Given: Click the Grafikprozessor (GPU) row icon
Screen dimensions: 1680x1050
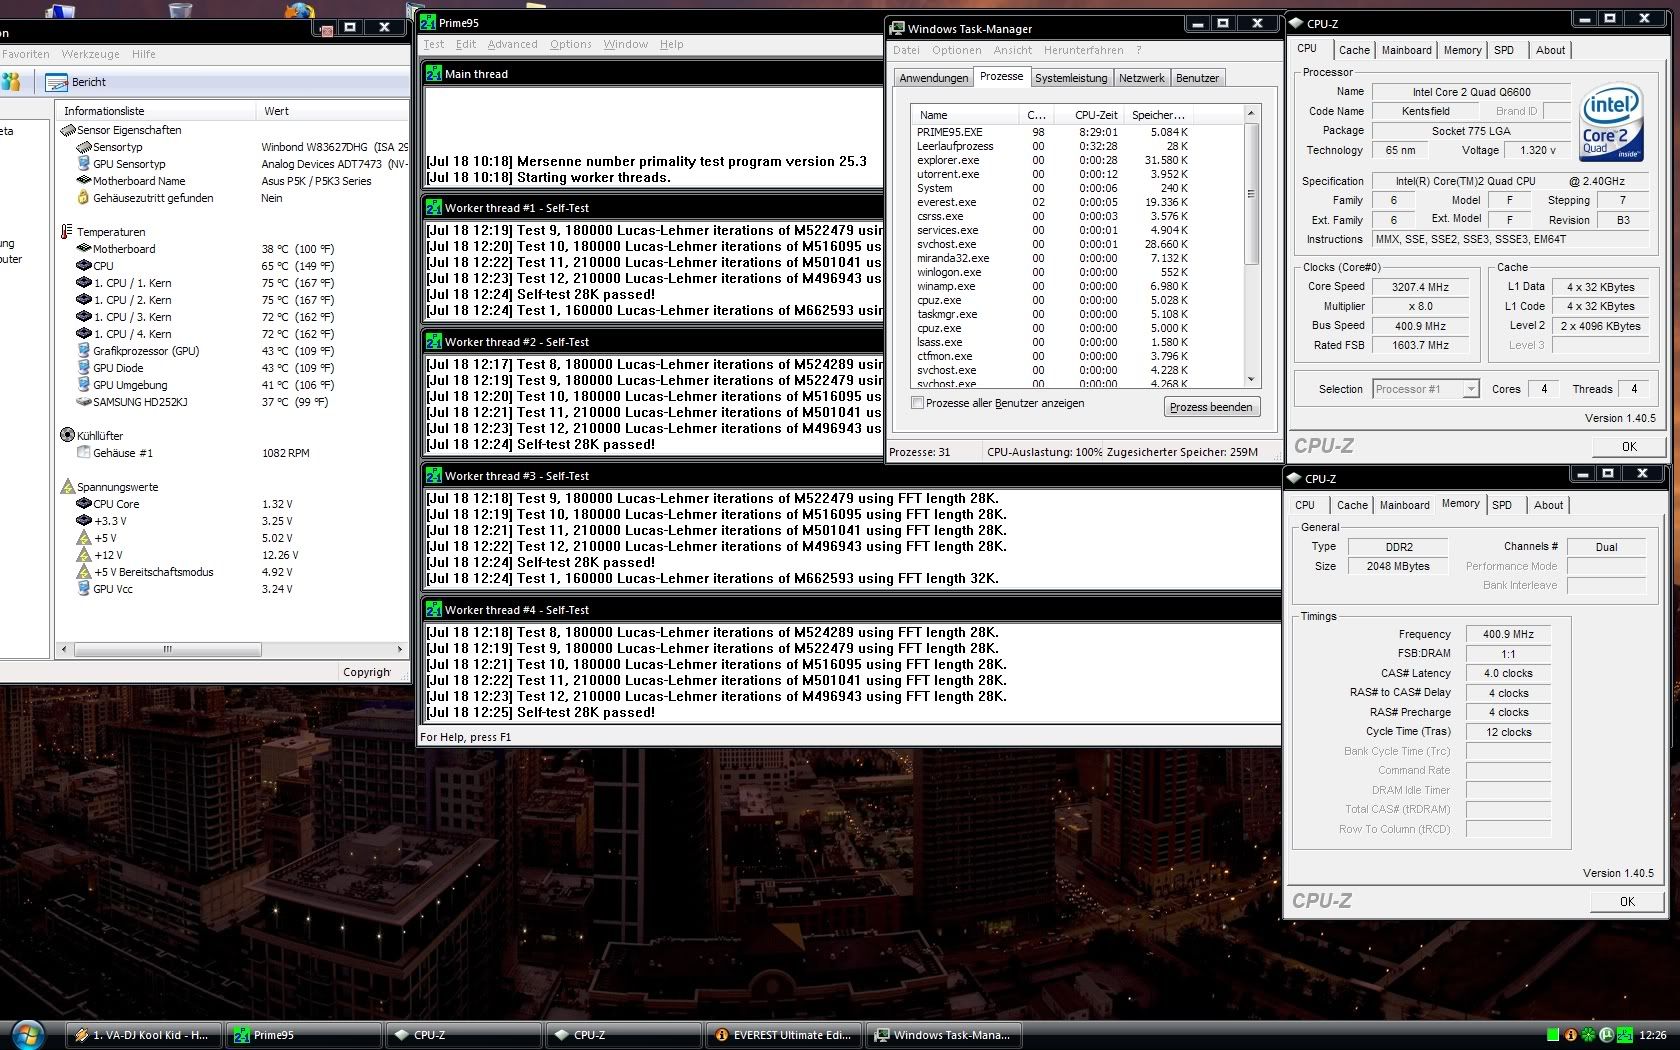Looking at the screenshot, I should point(84,351).
